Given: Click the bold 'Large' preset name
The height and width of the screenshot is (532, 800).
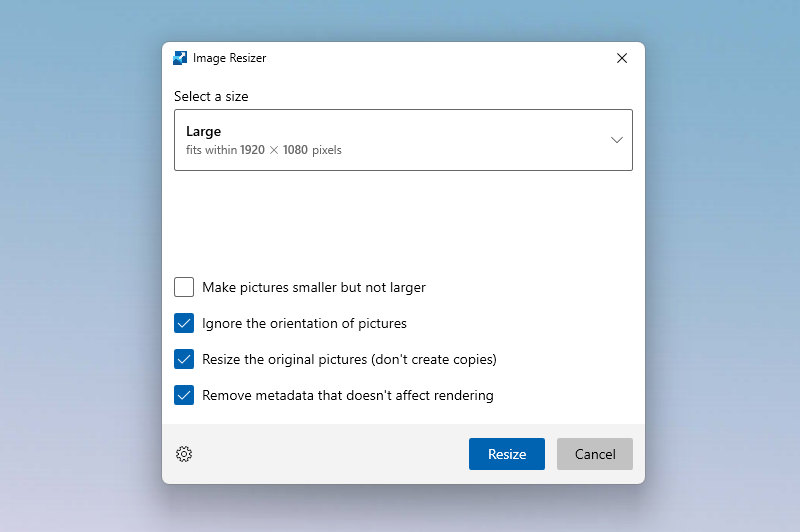Looking at the screenshot, I should tap(203, 131).
